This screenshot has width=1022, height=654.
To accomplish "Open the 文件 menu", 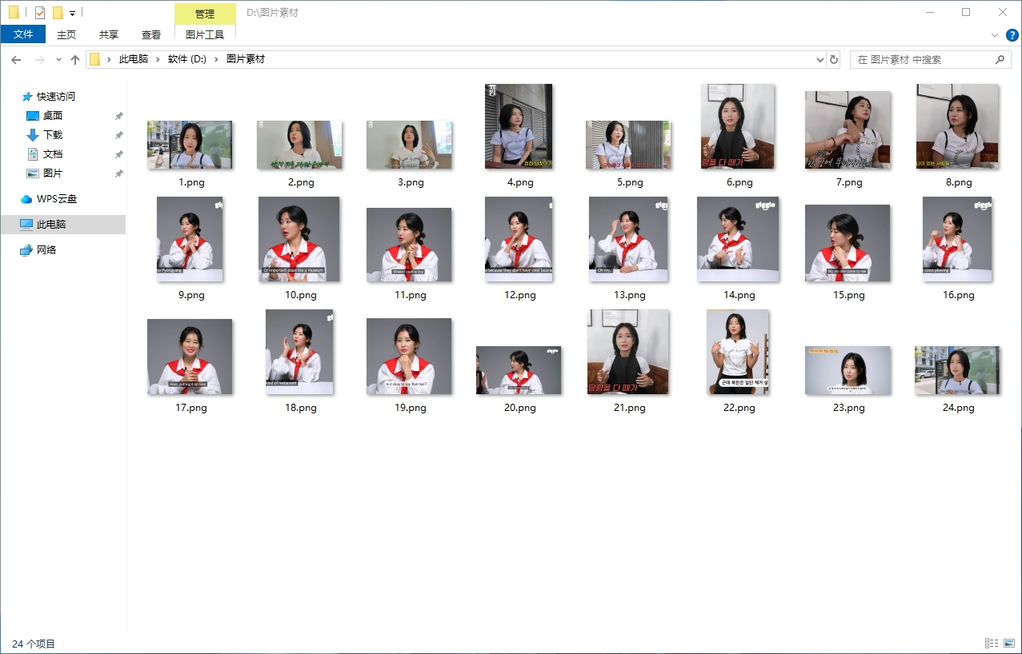I will [x=23, y=35].
